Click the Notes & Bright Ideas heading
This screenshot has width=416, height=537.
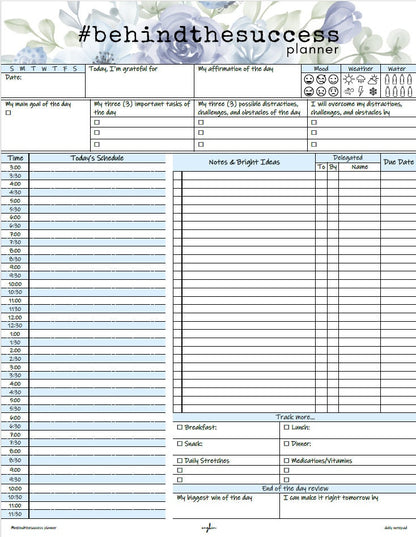pyautogui.click(x=244, y=162)
